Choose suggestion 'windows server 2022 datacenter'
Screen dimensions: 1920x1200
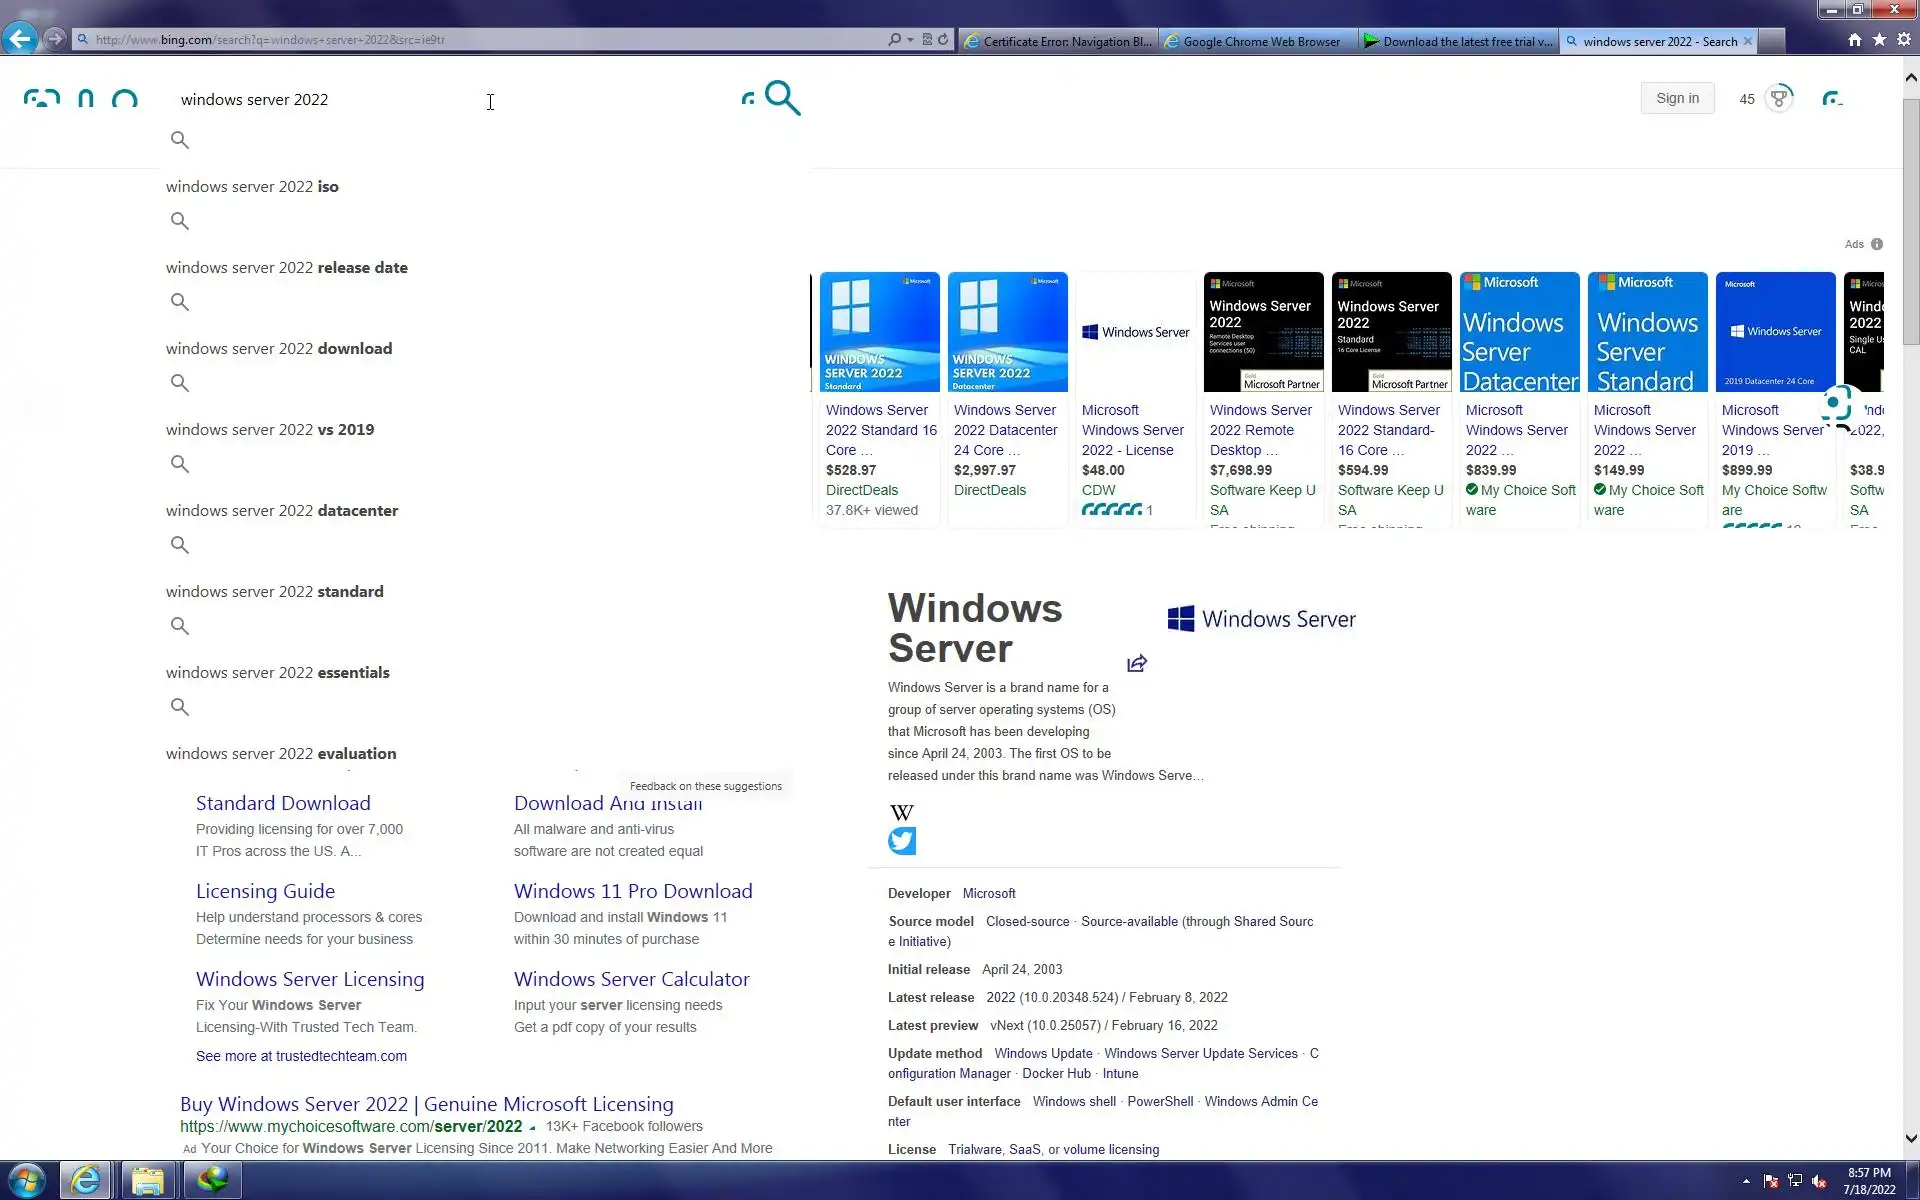282,511
